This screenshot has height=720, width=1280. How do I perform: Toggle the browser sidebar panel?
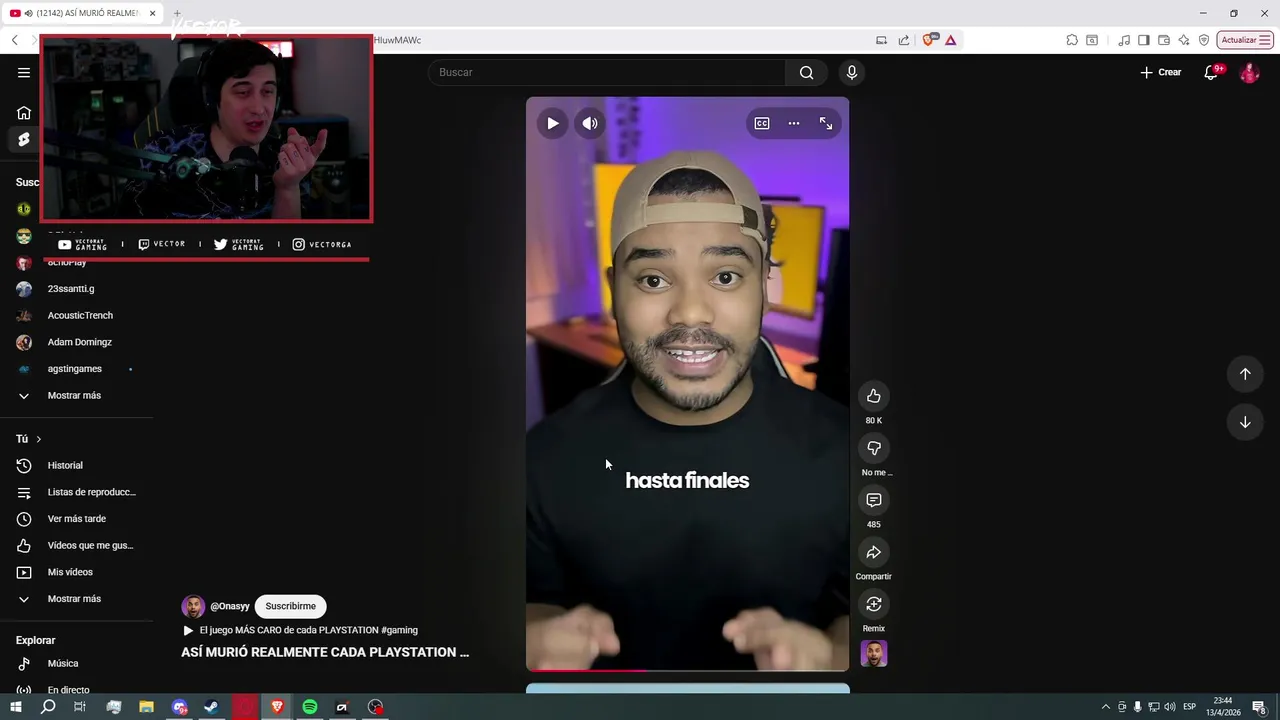pos(1144,40)
